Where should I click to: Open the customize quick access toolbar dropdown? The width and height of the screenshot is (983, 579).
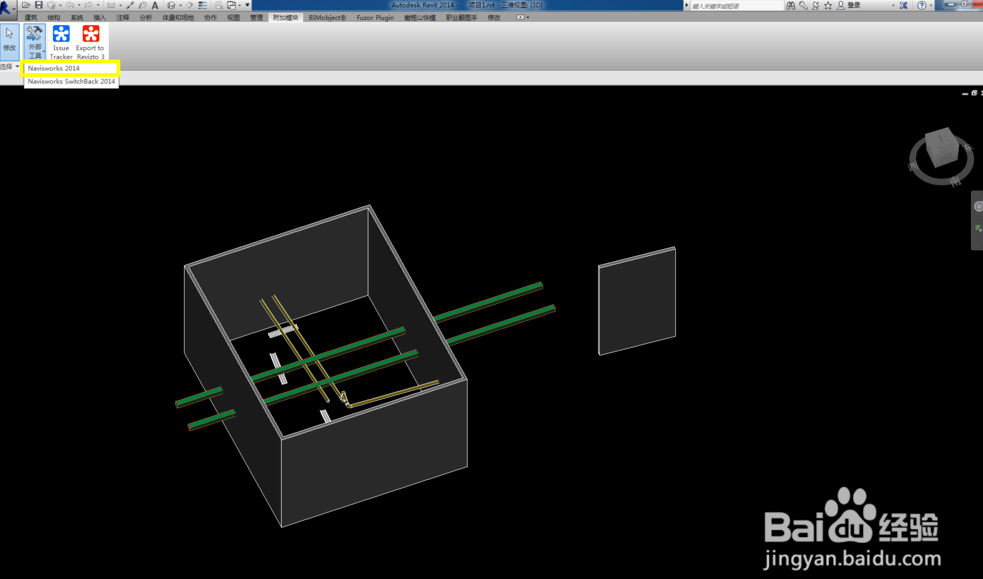click(247, 5)
